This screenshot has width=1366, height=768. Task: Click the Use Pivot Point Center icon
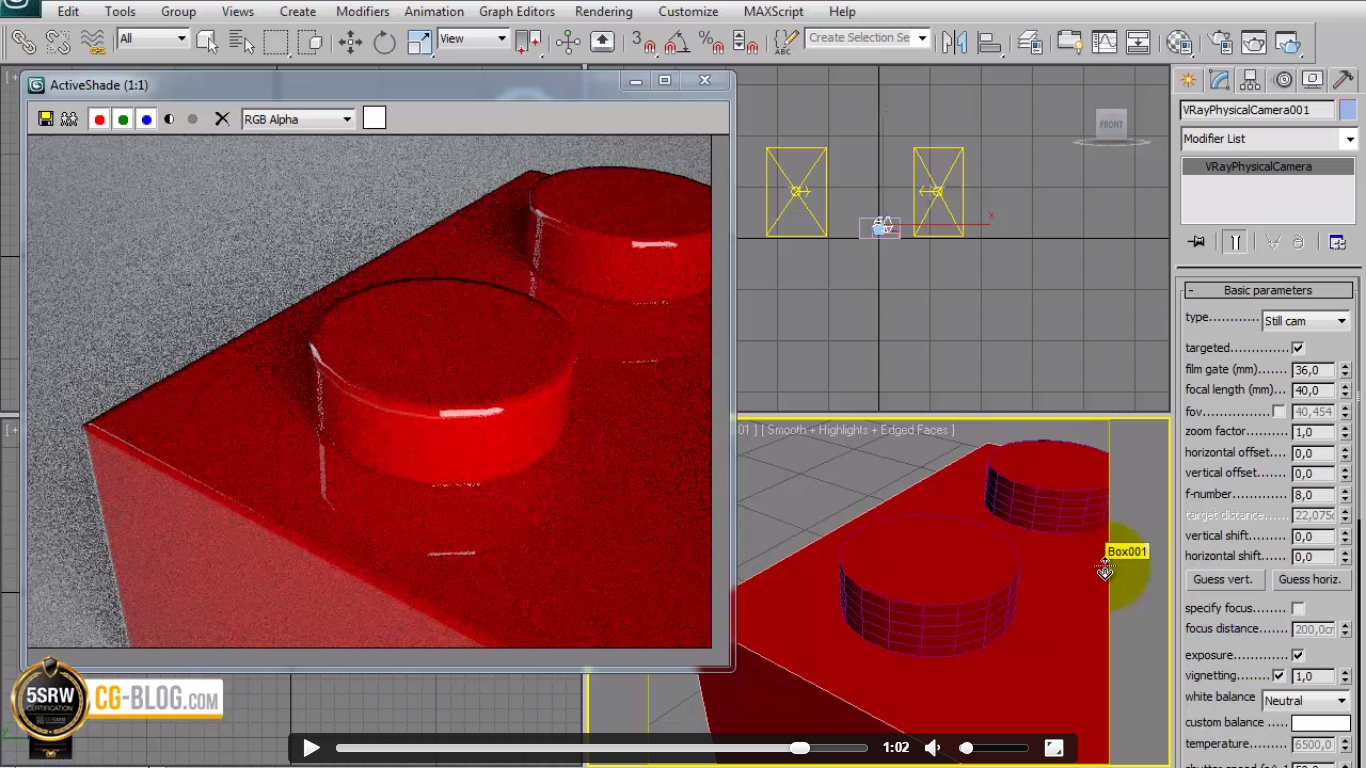click(528, 41)
